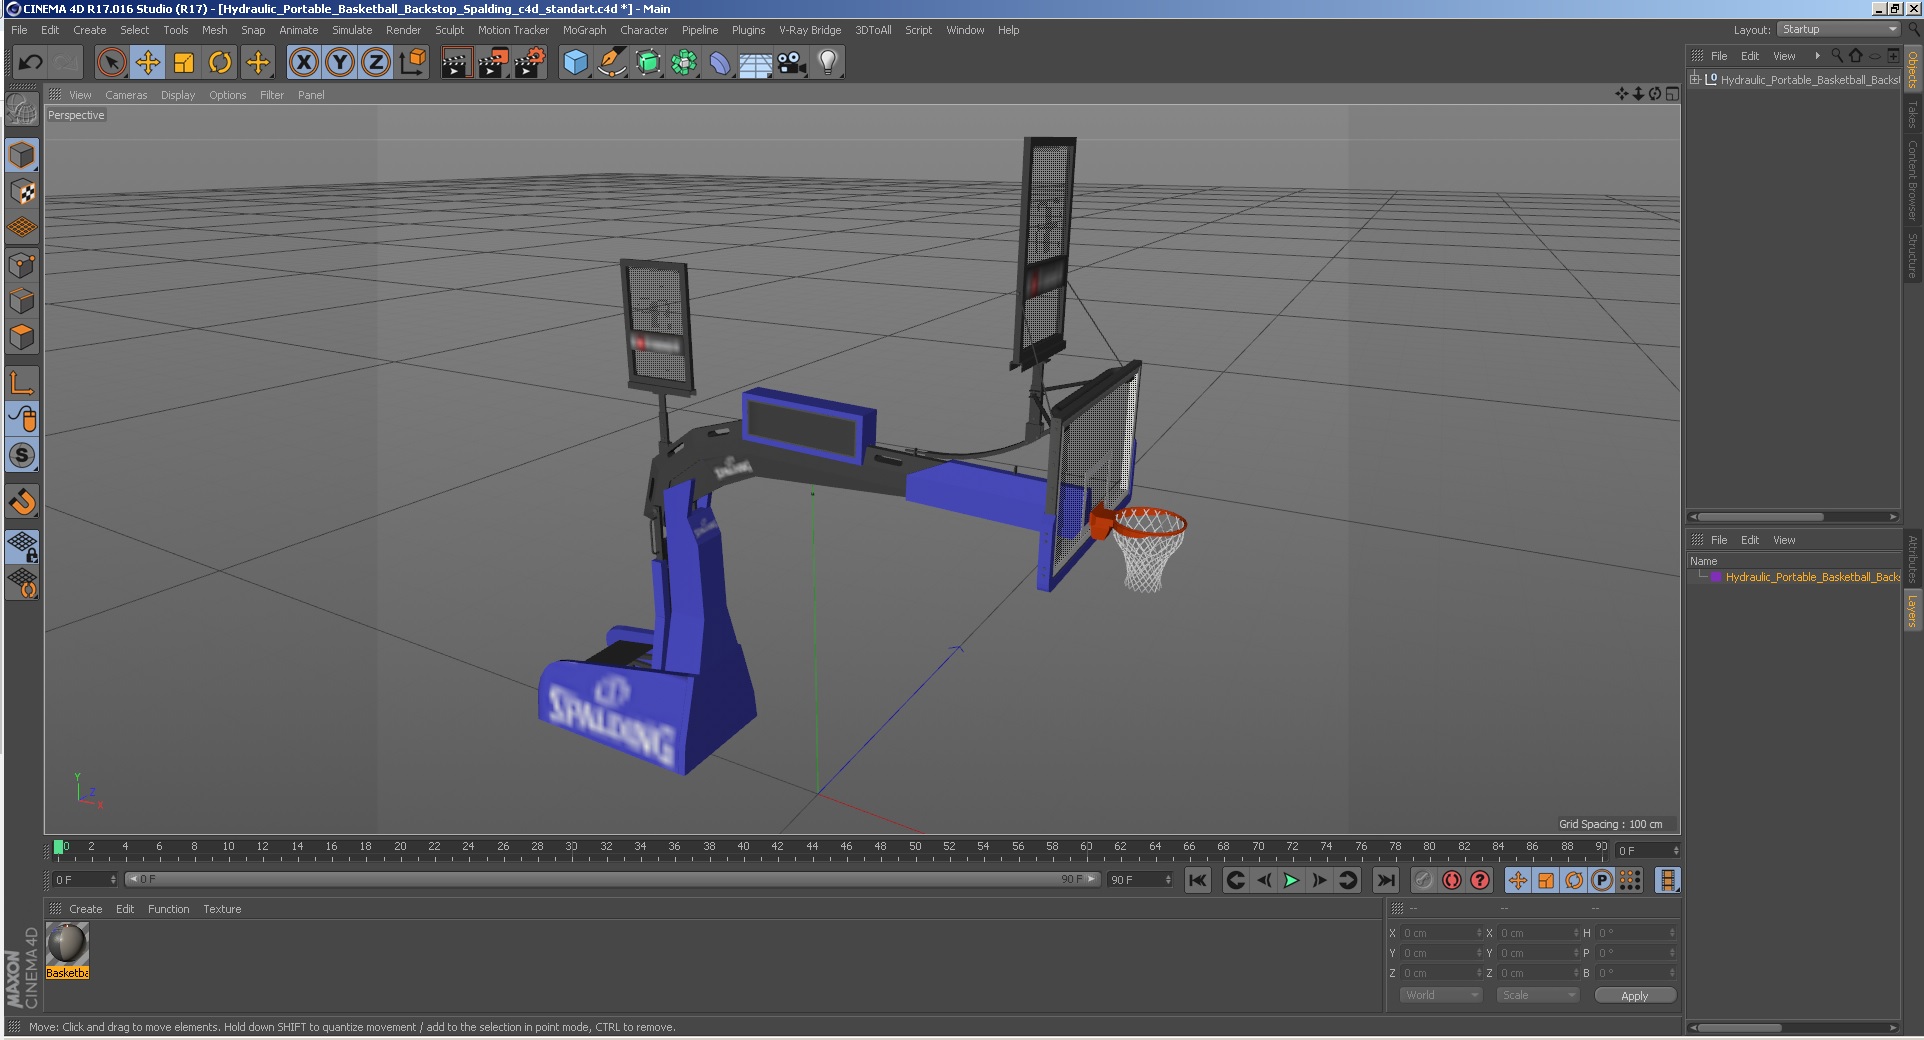Toggle Tweak mode mouse icon
1924x1040 pixels.
(22, 418)
